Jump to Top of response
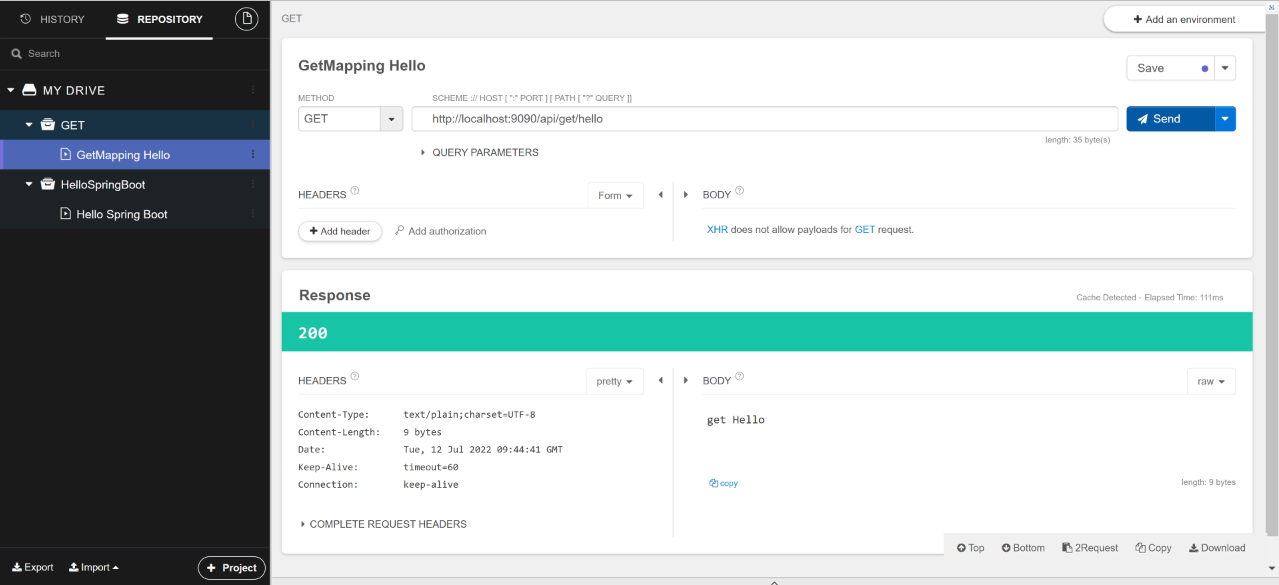The height and width of the screenshot is (585, 1279). click(x=971, y=548)
